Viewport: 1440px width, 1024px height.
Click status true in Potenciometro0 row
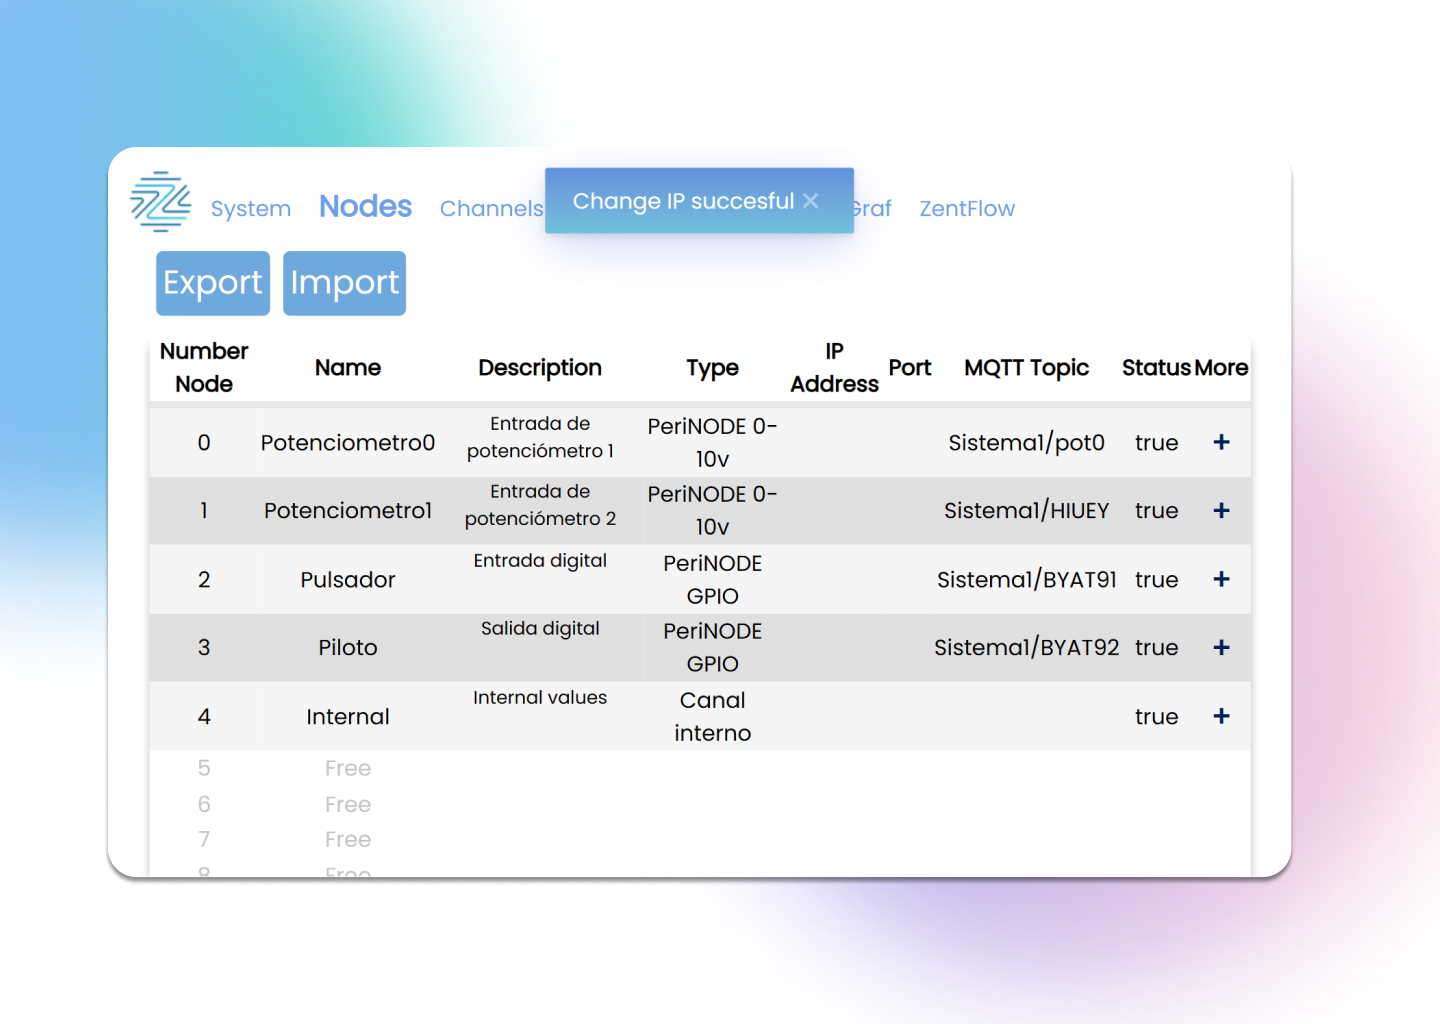1157,443
